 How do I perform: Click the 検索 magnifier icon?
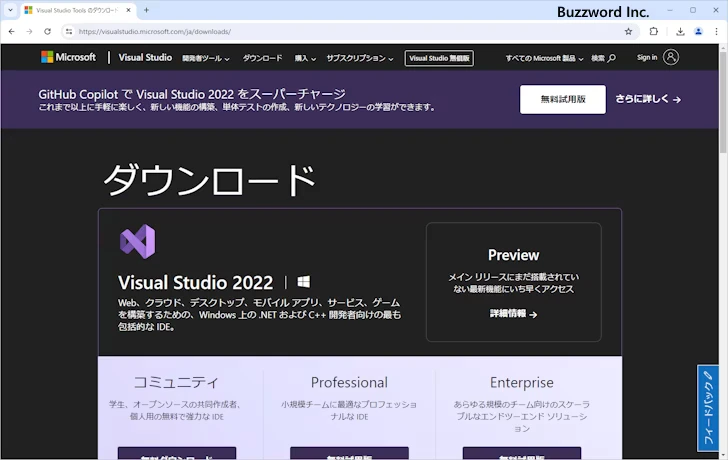[612, 58]
